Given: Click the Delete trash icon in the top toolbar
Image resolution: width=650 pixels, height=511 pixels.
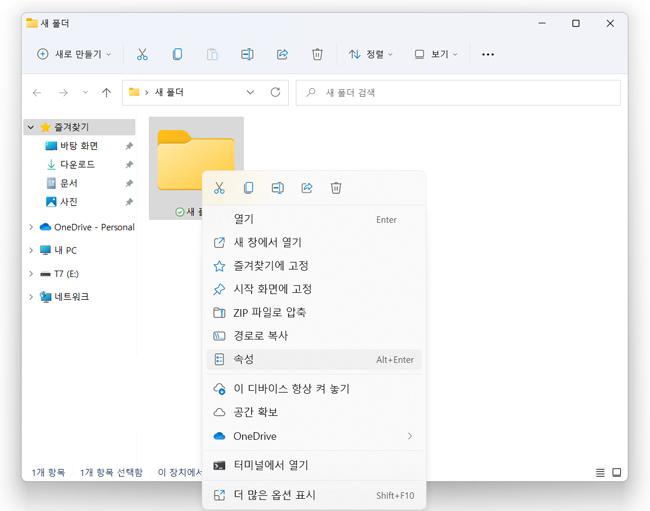Looking at the screenshot, I should (317, 54).
